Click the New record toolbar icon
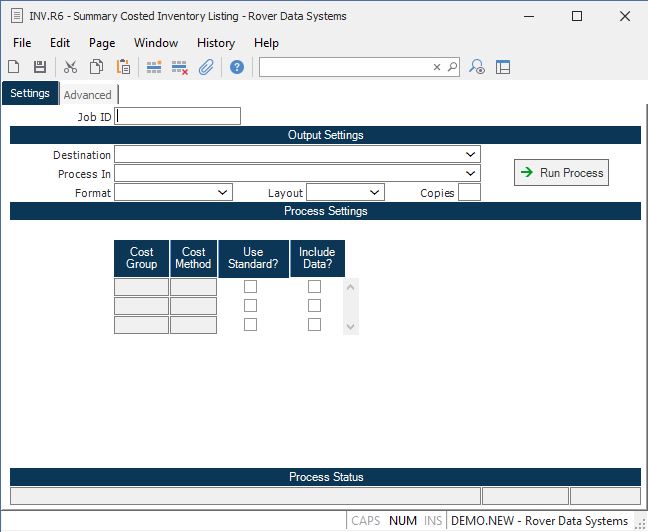The height and width of the screenshot is (532, 648). [x=14, y=67]
